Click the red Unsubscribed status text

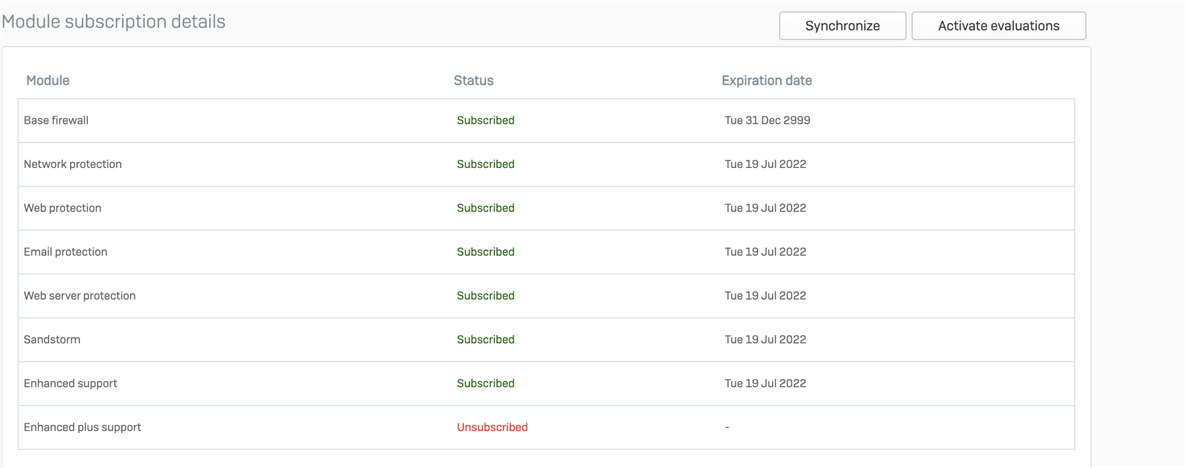point(492,427)
